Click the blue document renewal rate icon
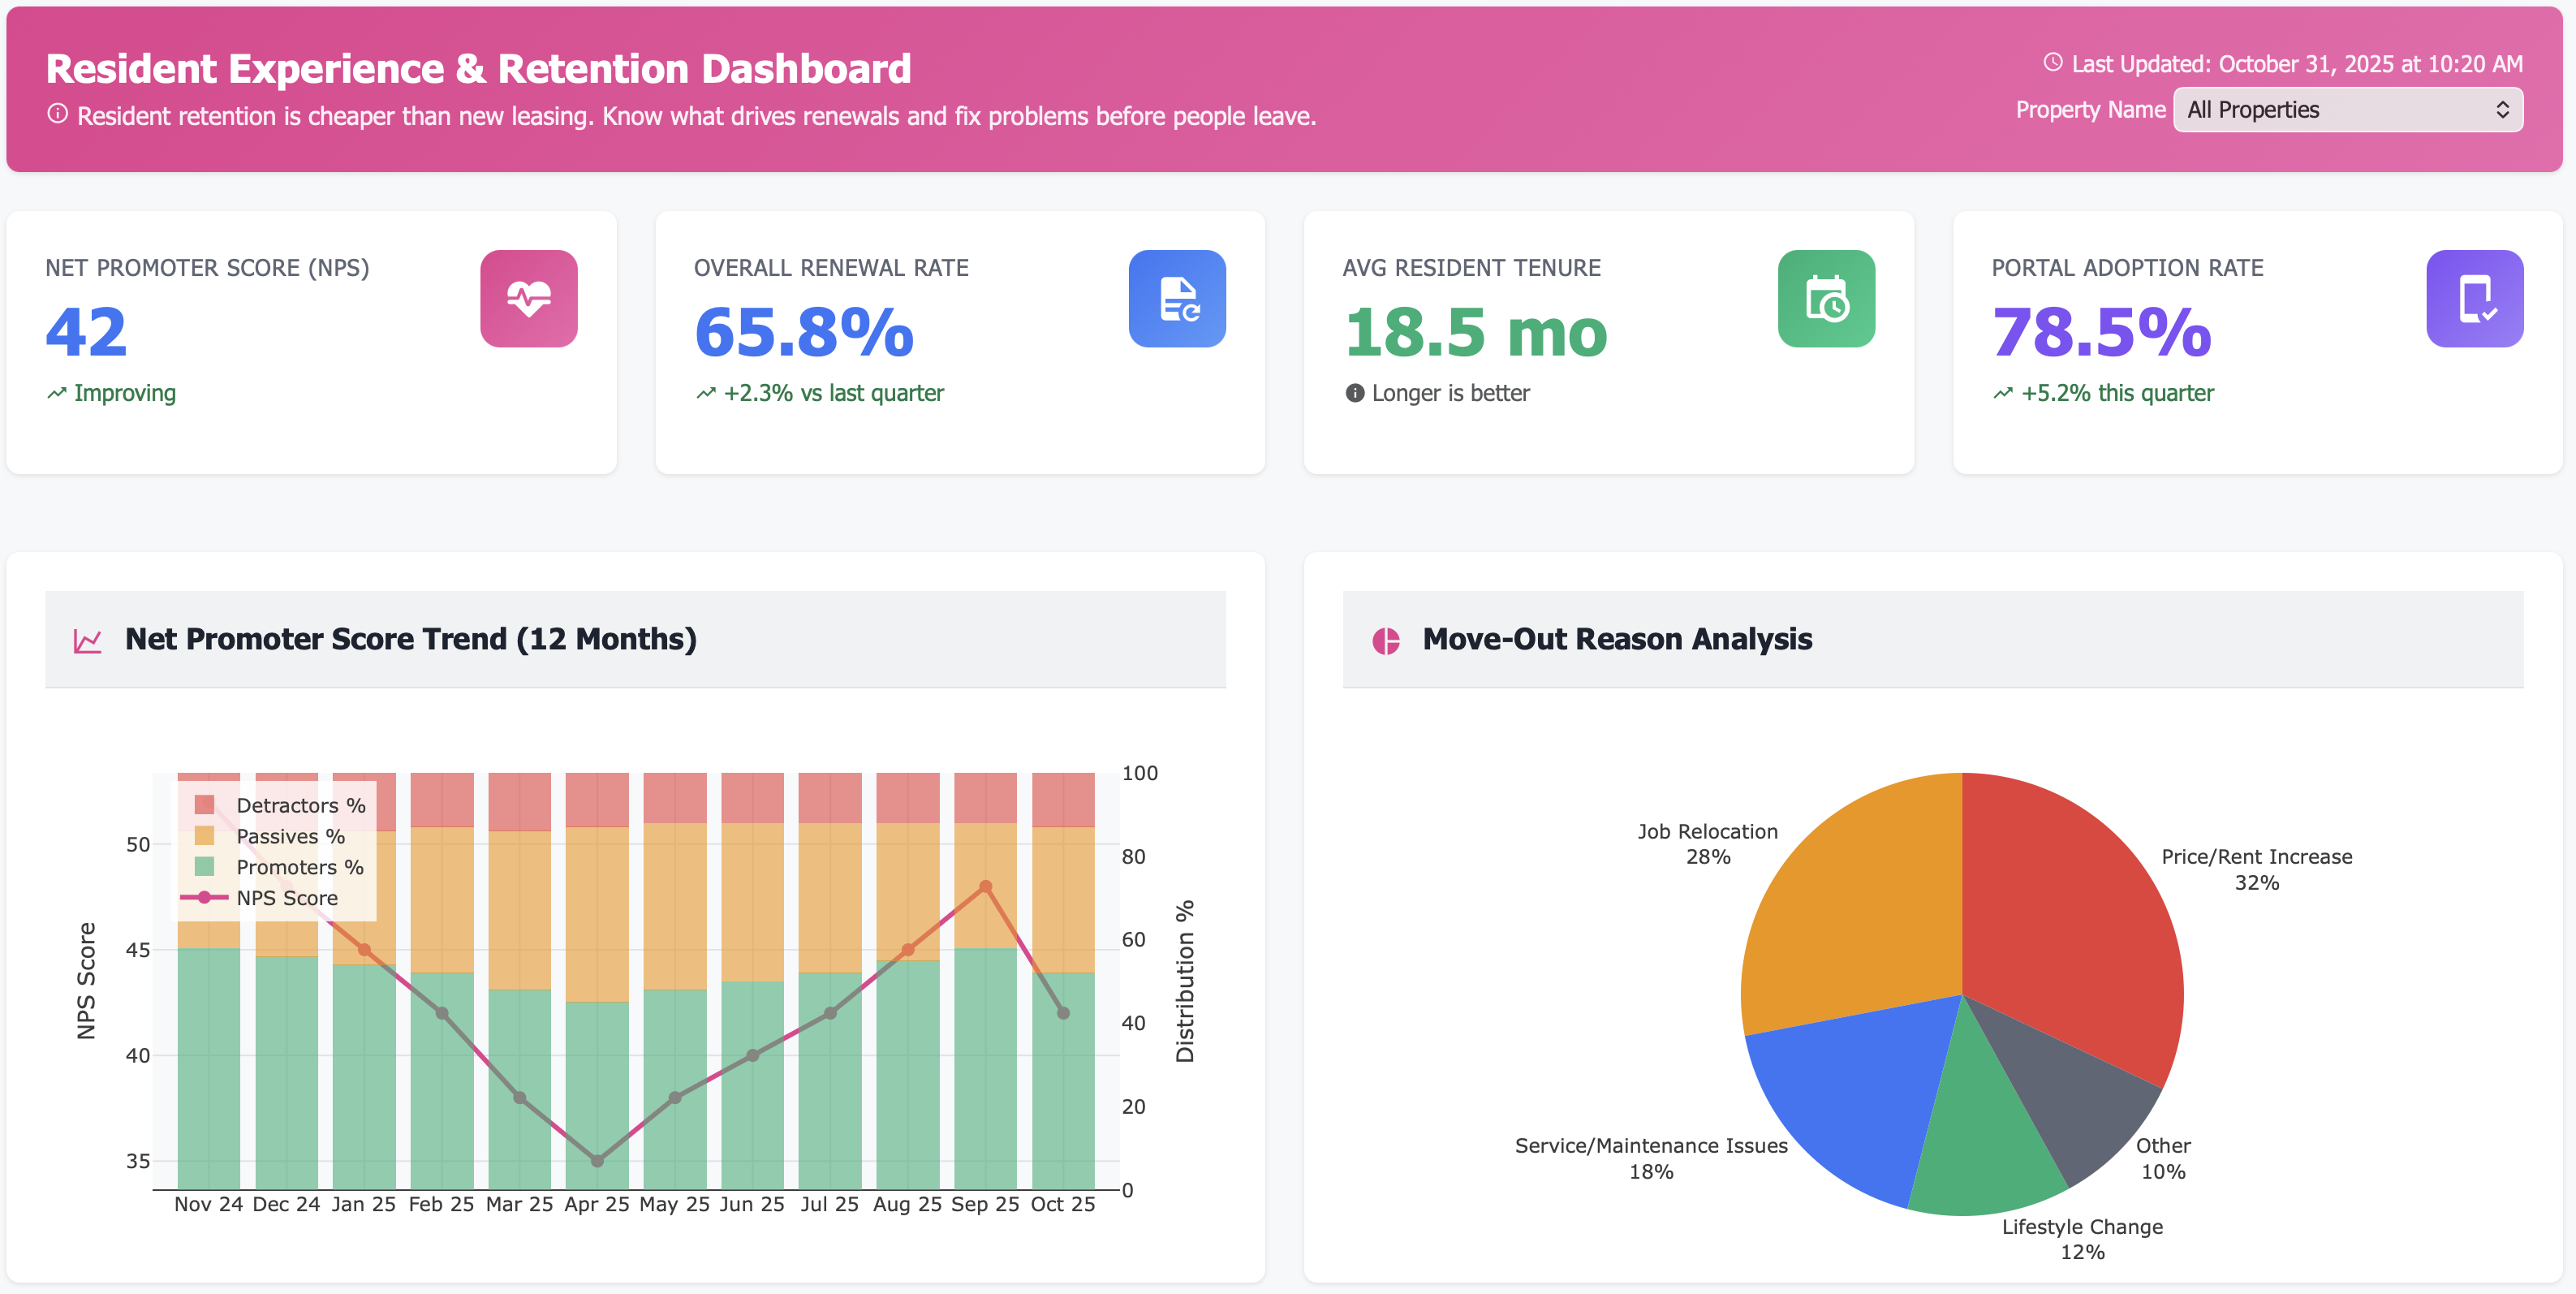The image size is (2576, 1294). coord(1177,299)
